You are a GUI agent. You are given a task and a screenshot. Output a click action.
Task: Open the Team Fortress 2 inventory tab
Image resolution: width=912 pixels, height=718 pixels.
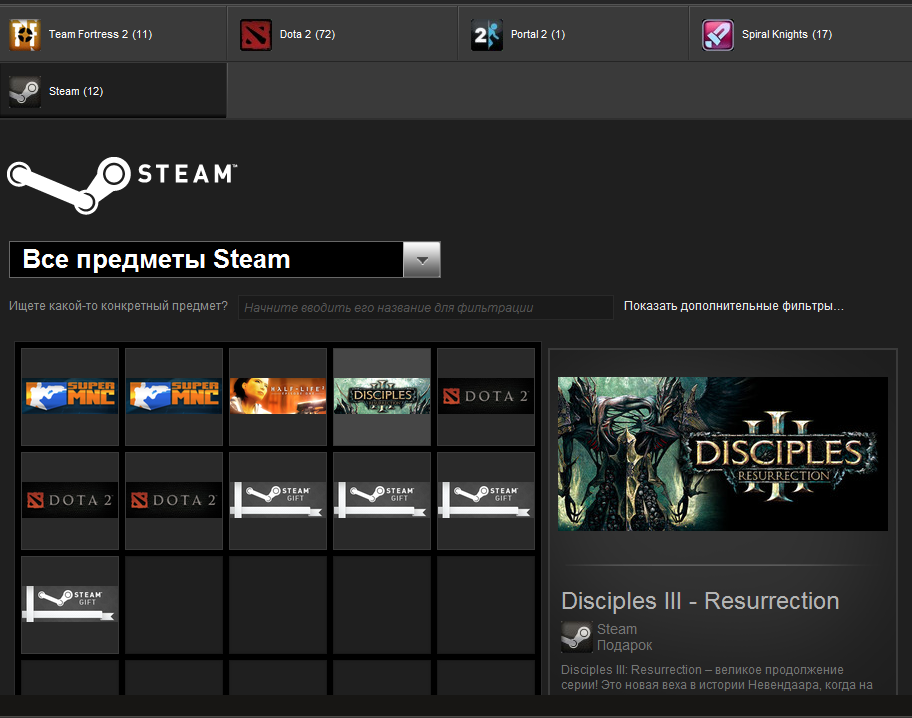(x=113, y=34)
